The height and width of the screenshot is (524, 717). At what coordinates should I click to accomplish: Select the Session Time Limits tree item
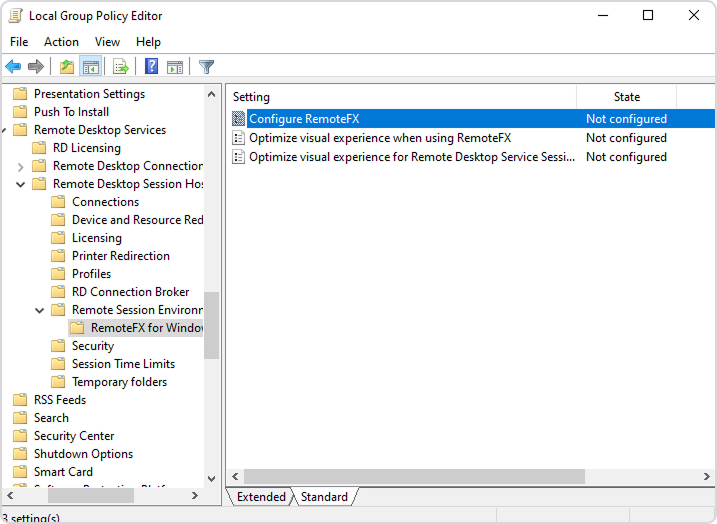click(123, 364)
